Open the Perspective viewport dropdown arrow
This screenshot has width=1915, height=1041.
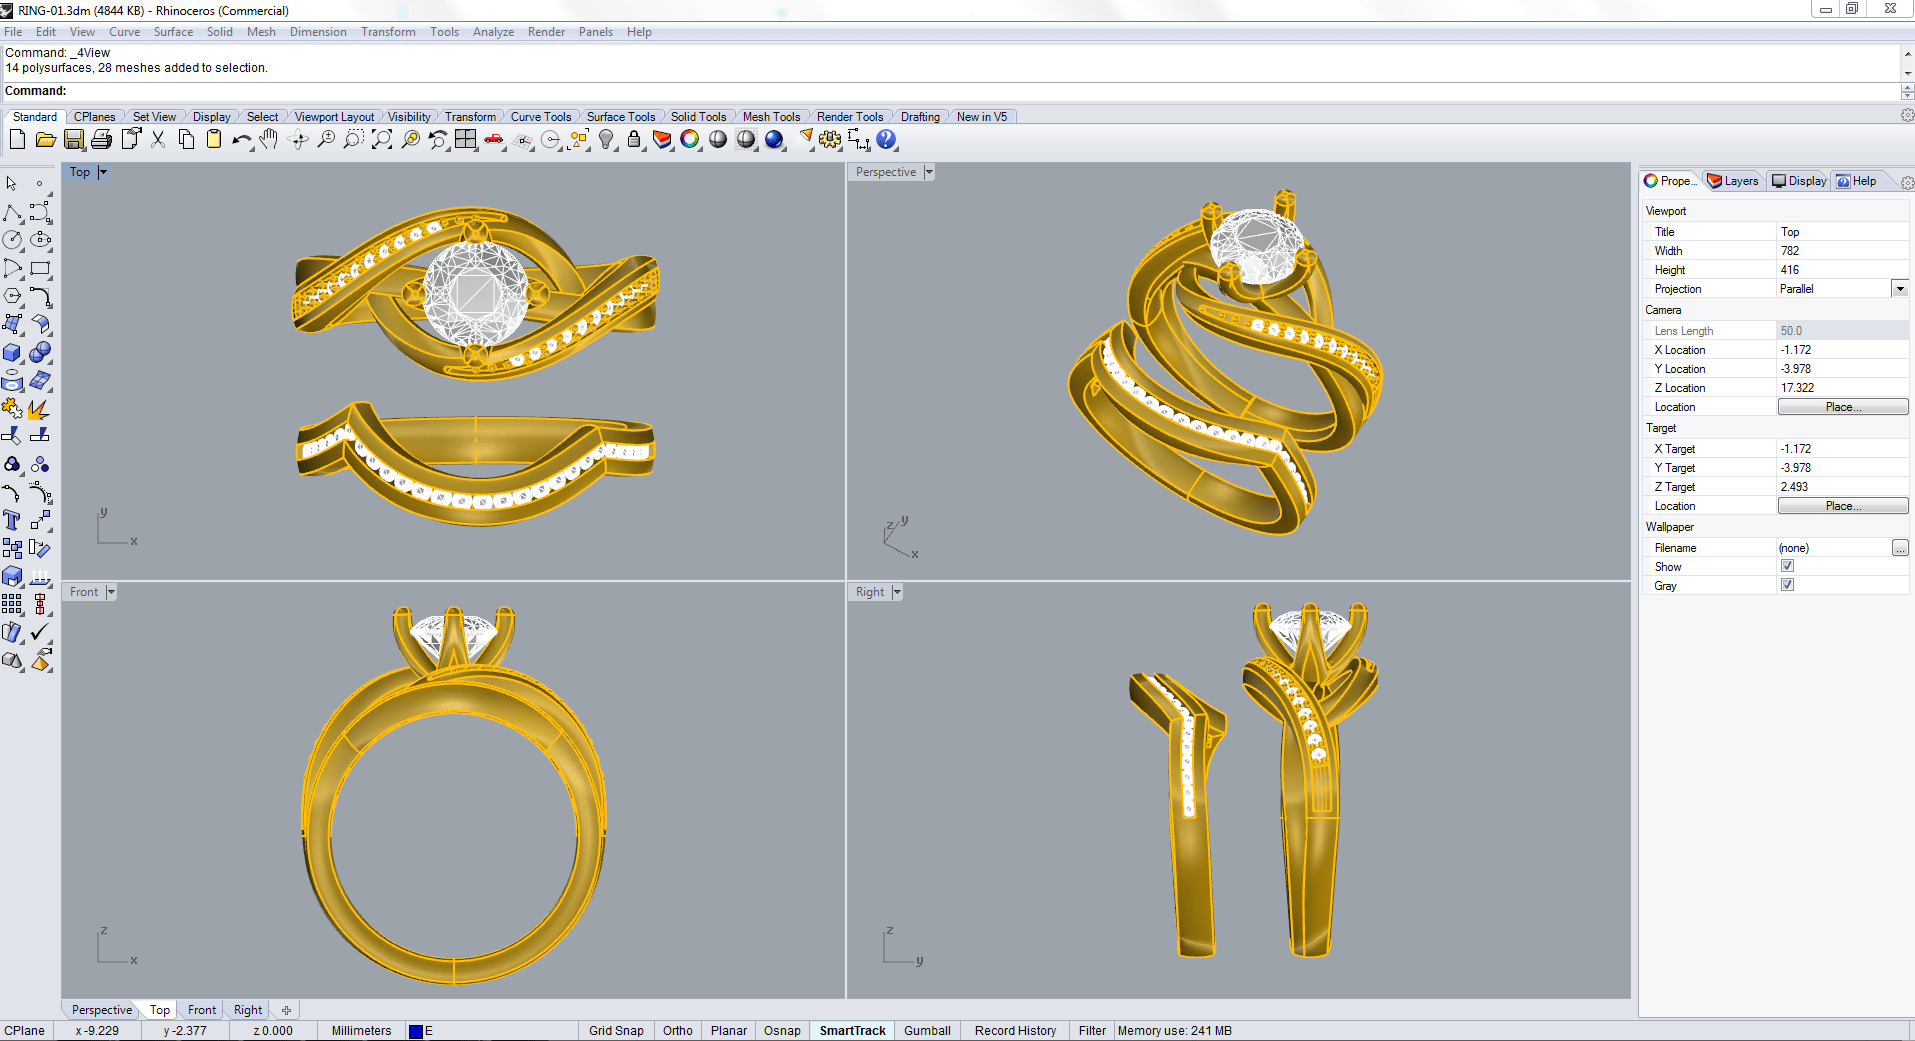click(x=929, y=172)
